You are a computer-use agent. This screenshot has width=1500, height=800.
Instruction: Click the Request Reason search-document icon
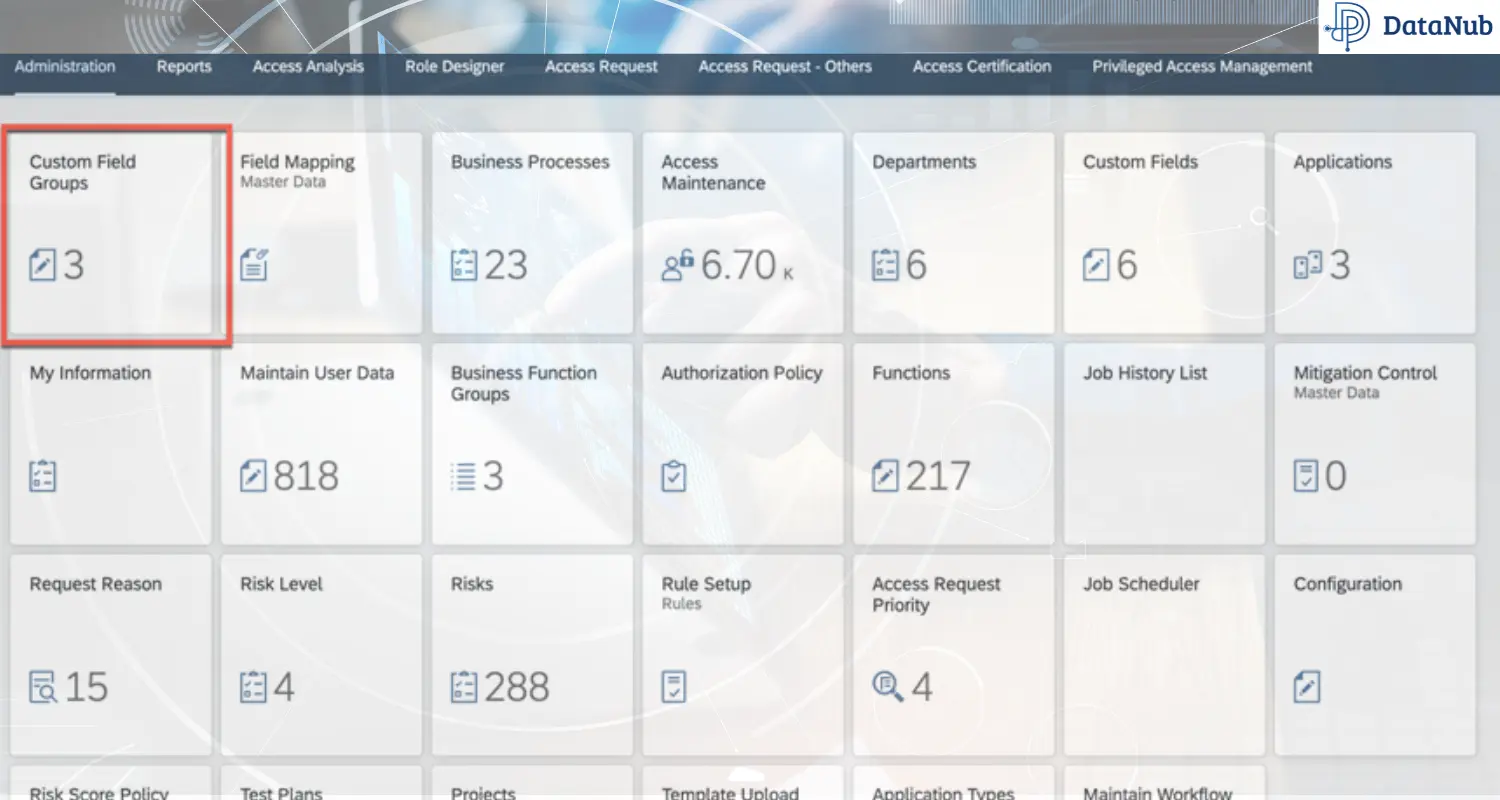pos(43,688)
